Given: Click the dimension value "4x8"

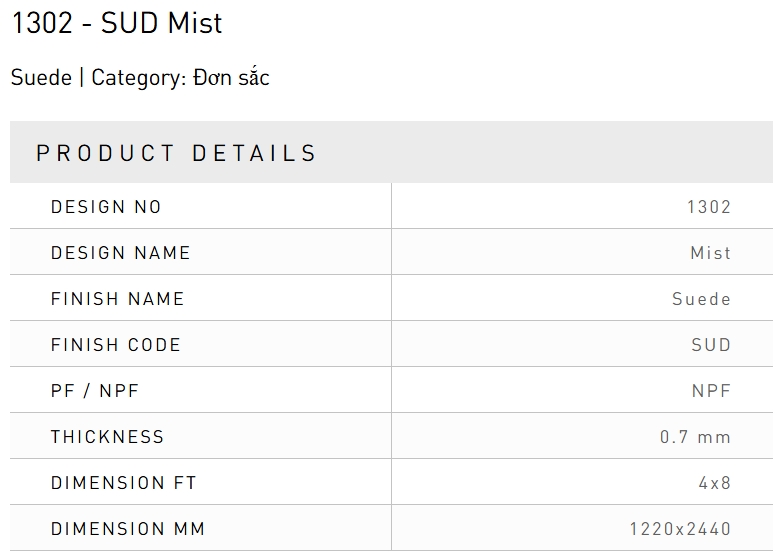Looking at the screenshot, I should point(715,483).
